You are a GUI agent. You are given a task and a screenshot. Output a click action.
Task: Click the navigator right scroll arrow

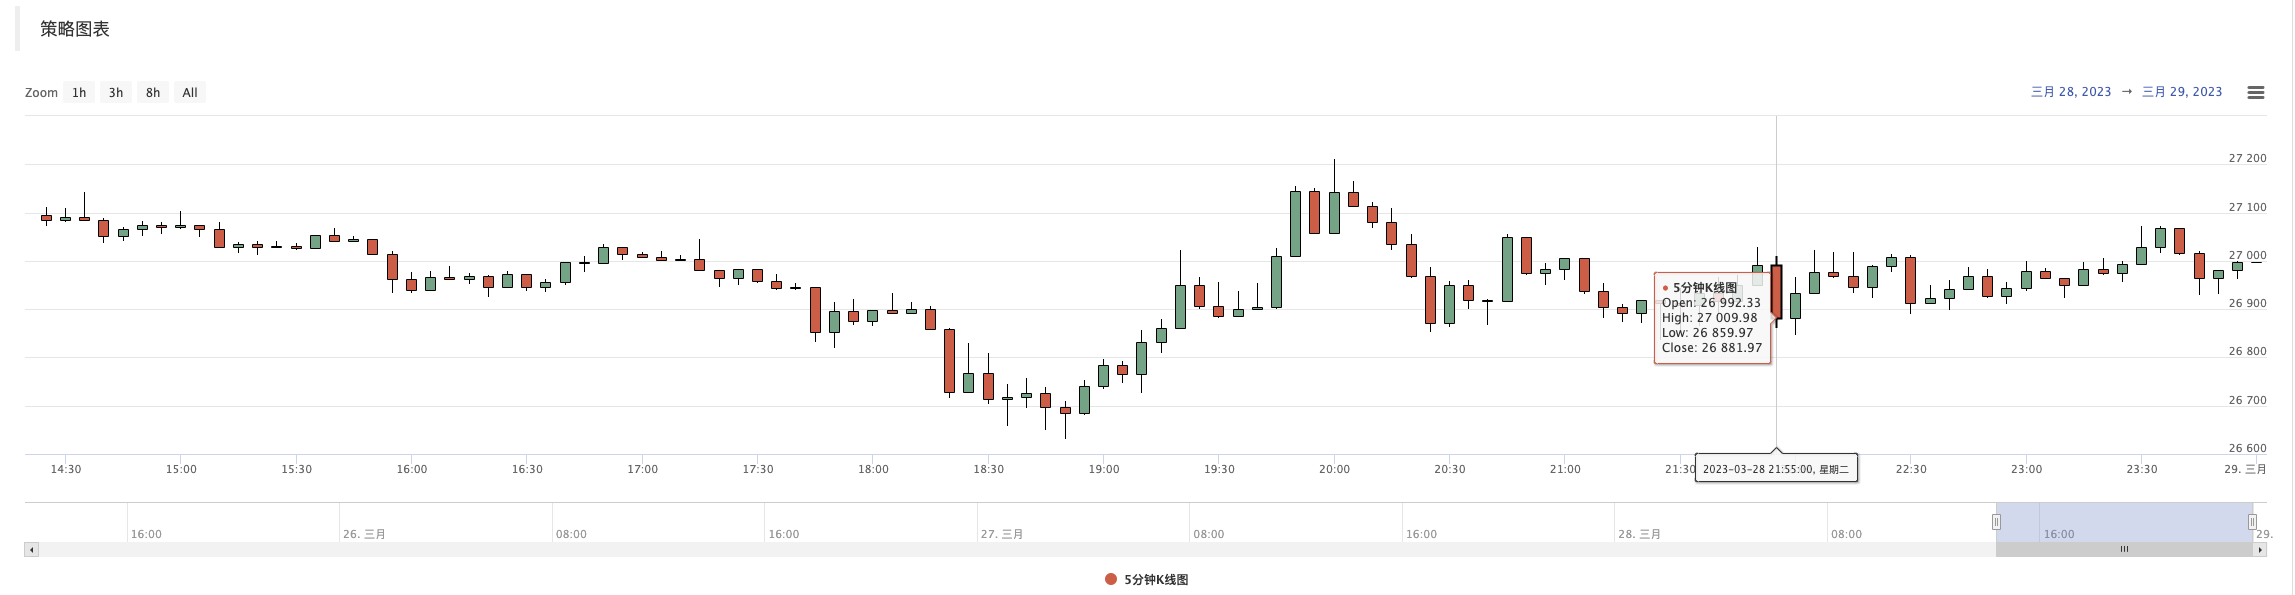2259,549
